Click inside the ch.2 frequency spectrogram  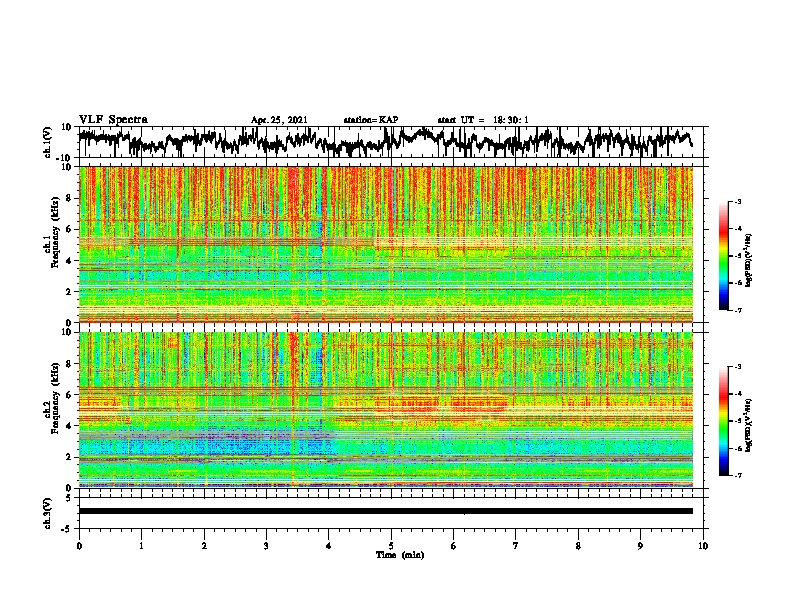386,410
